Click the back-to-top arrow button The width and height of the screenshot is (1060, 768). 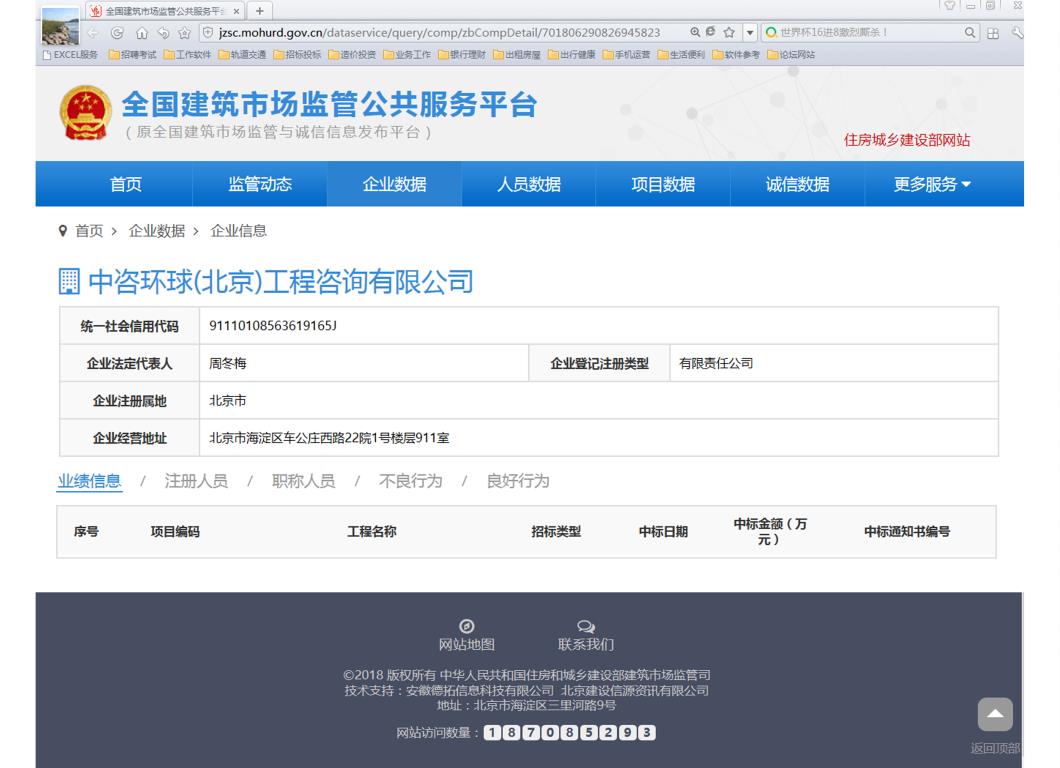click(994, 714)
